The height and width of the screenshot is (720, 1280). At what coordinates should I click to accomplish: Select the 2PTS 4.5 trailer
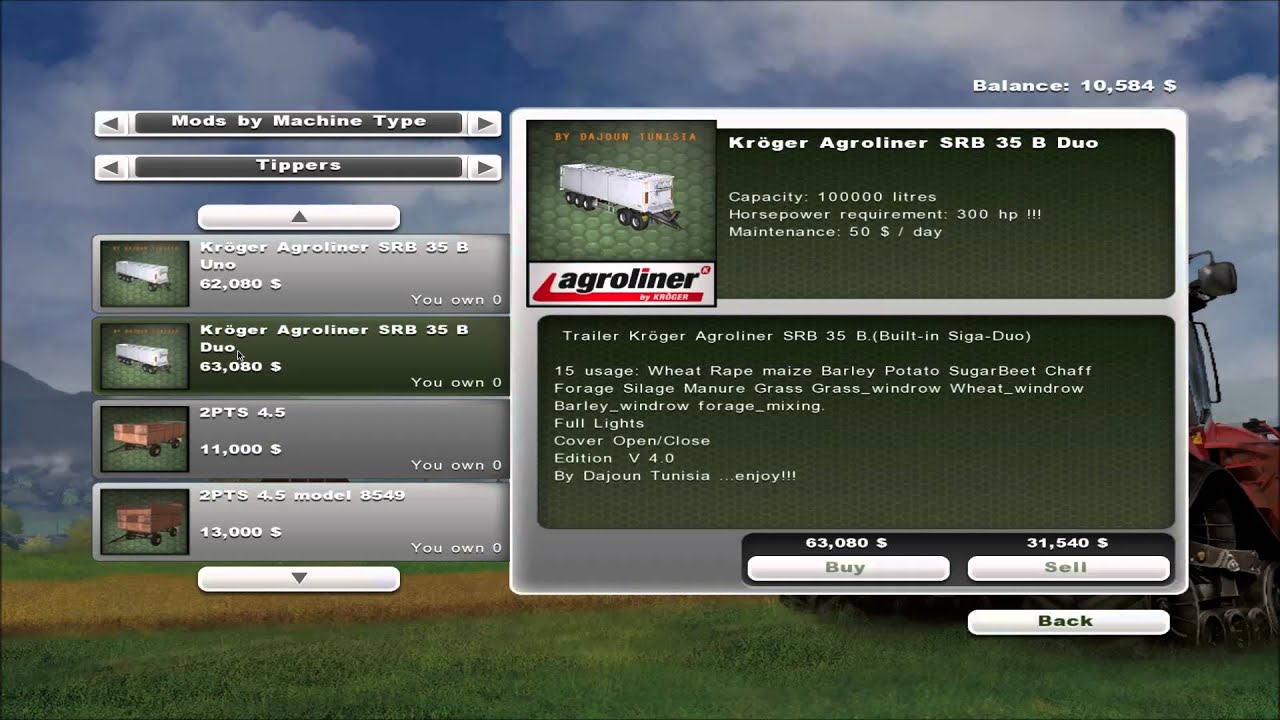pos(301,438)
